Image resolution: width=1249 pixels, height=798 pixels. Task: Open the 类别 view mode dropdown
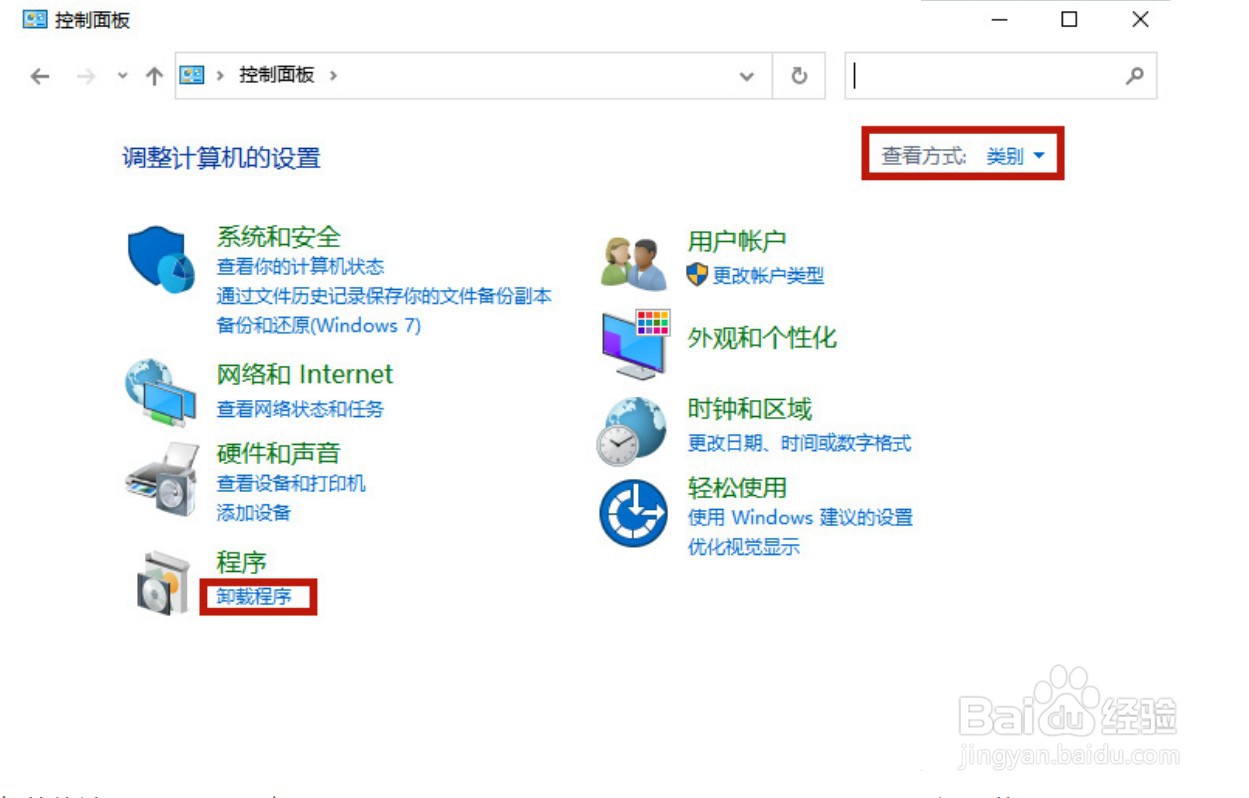coord(1016,155)
